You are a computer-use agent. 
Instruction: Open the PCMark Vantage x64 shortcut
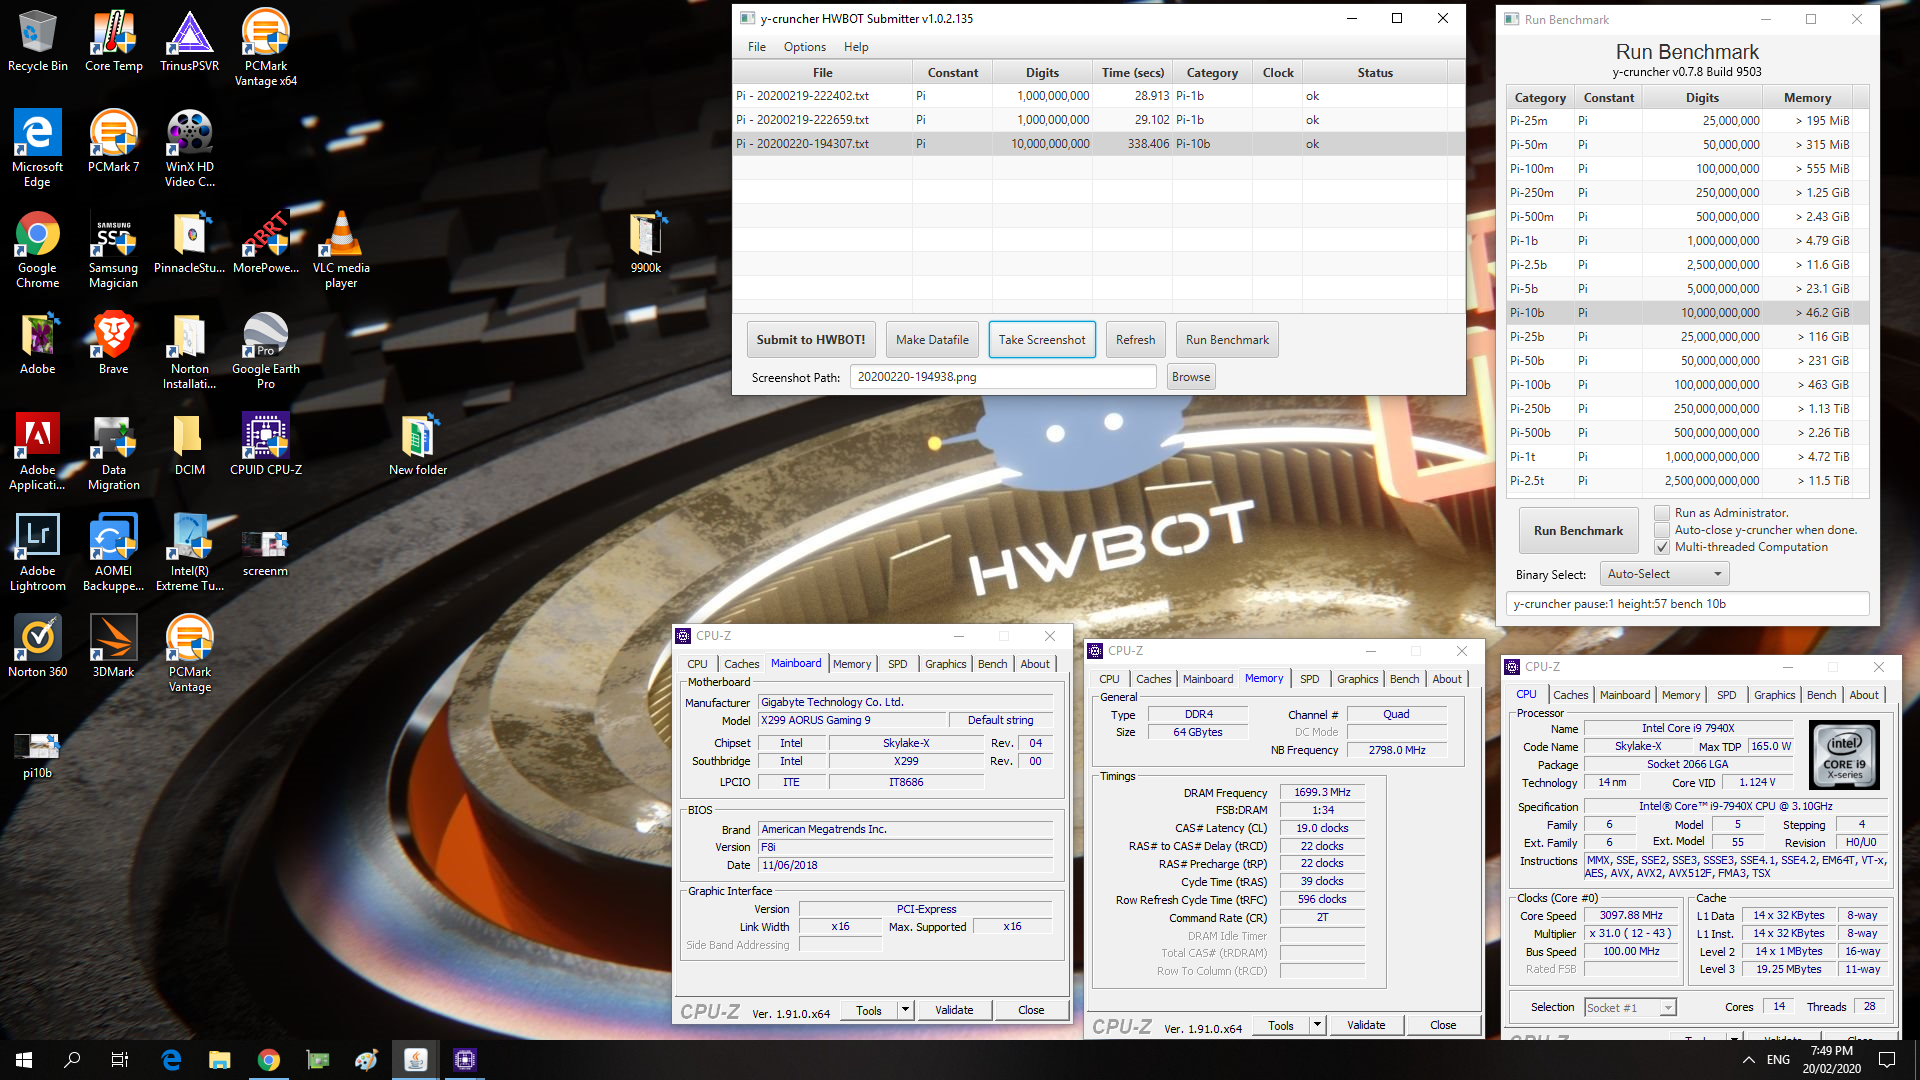266,46
